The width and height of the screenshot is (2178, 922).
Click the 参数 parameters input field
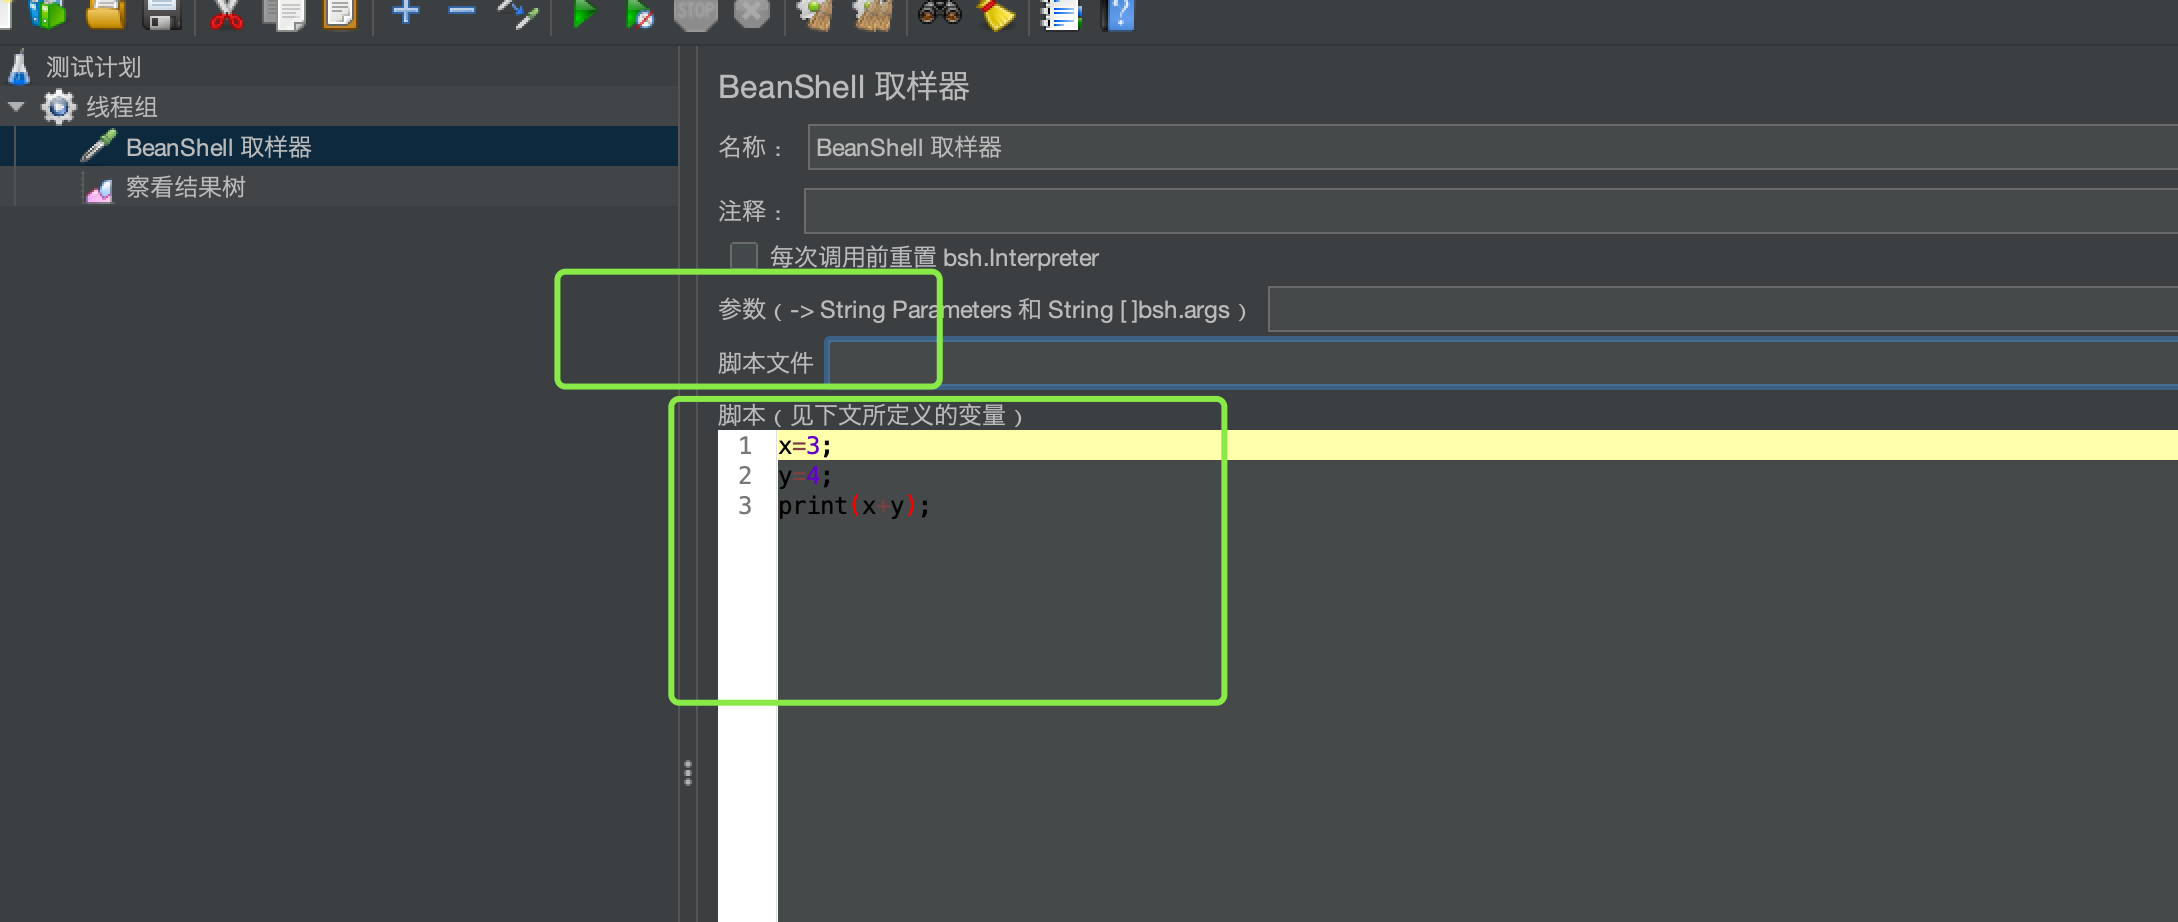(1723, 309)
